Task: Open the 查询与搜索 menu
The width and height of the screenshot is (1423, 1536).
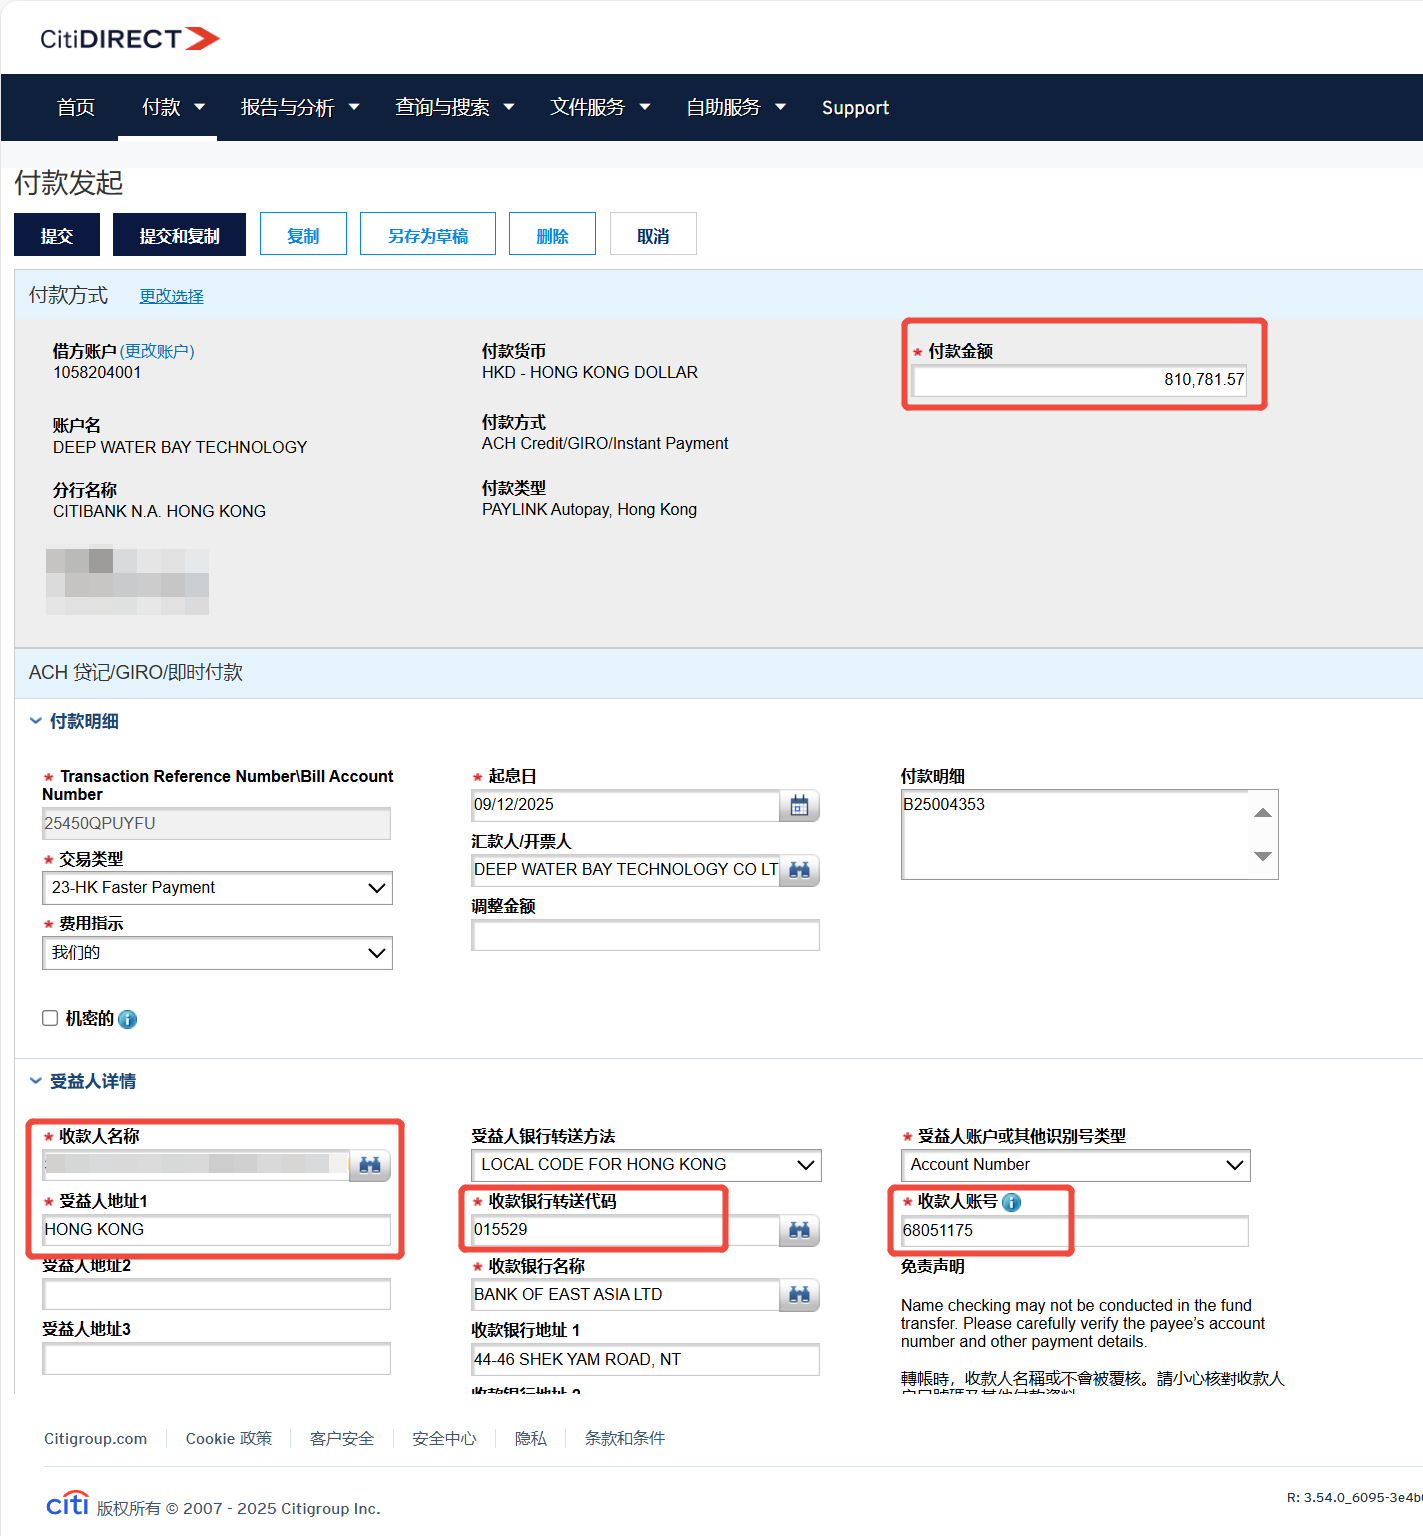Action: (x=455, y=107)
